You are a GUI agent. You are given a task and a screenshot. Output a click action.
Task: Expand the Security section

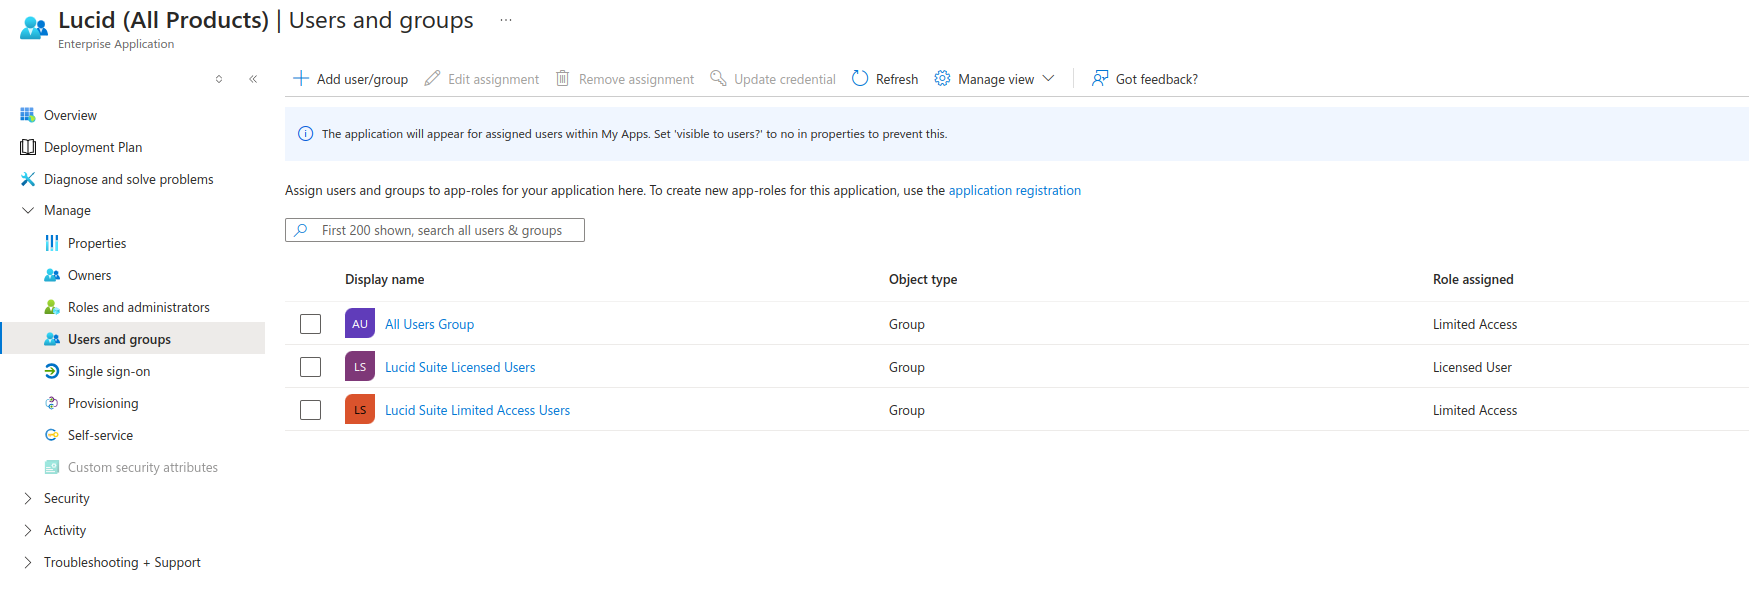(28, 499)
